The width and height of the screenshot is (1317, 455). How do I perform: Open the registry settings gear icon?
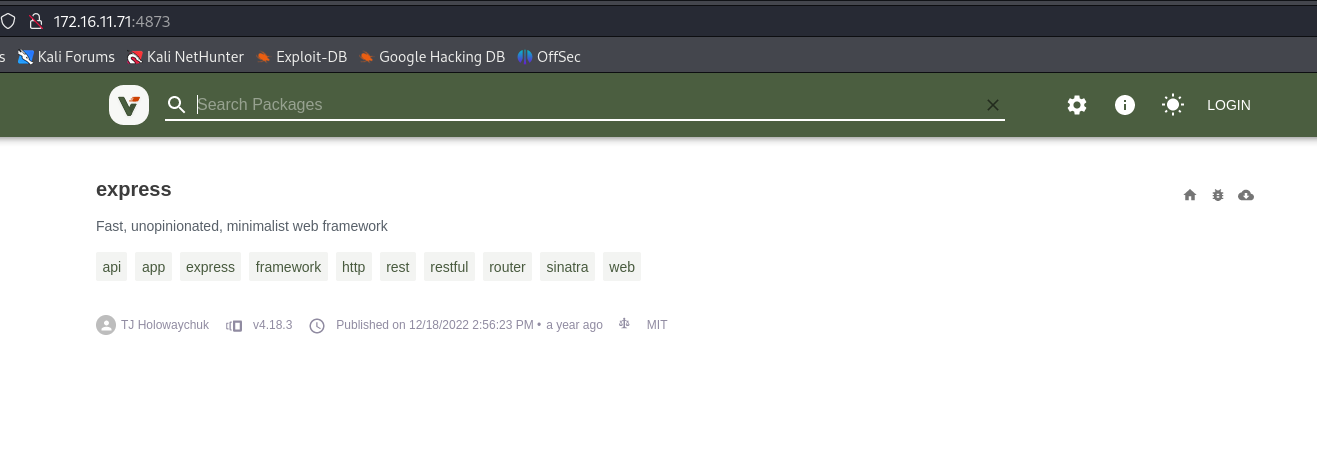pos(1077,105)
